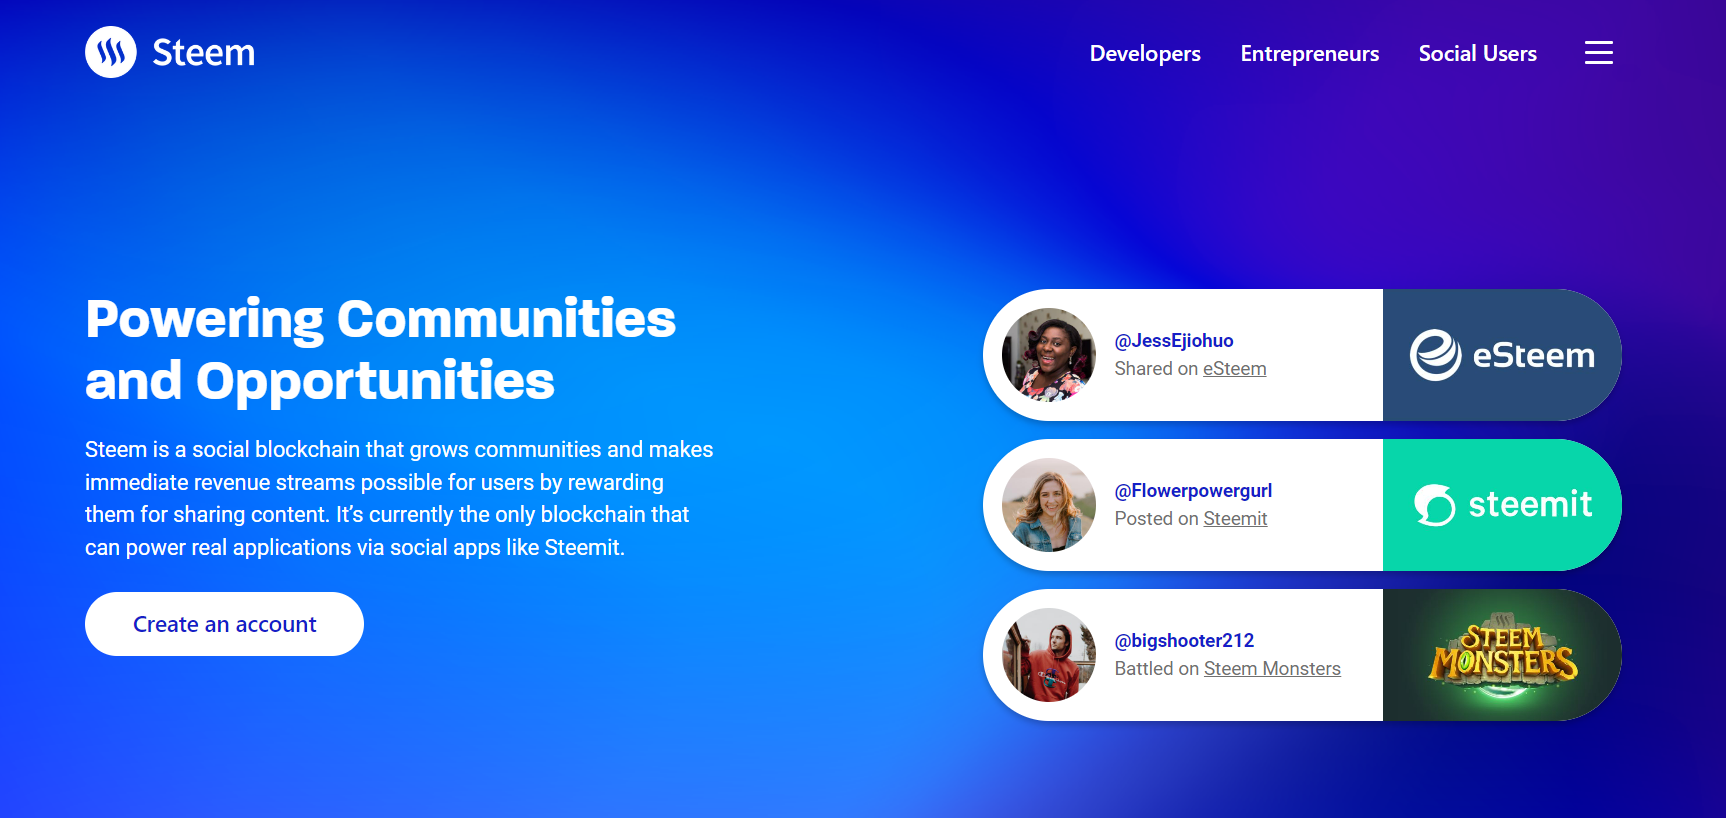Open the Entrepreneurs menu item
Screen dimensions: 1726x818
click(x=1310, y=54)
